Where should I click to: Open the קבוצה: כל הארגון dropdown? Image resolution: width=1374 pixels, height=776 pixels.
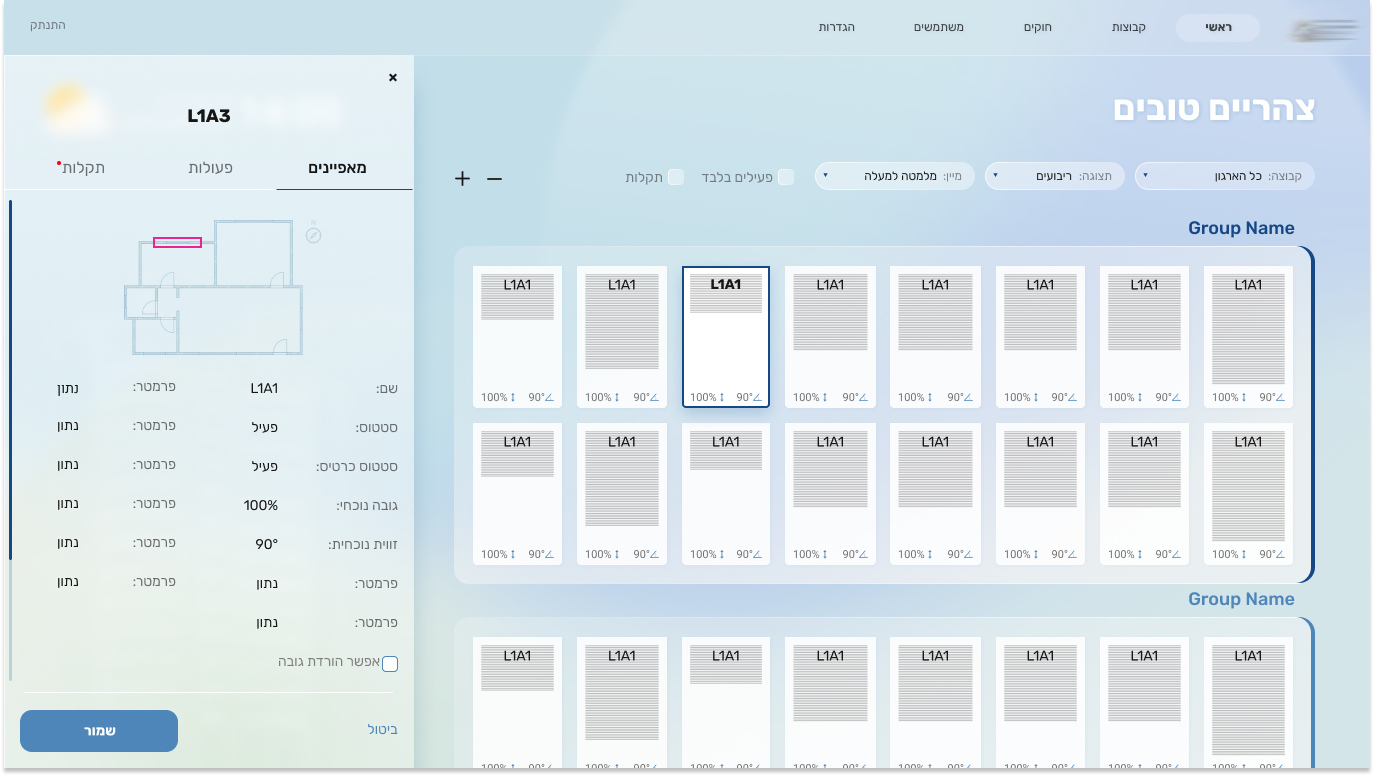click(x=1224, y=176)
